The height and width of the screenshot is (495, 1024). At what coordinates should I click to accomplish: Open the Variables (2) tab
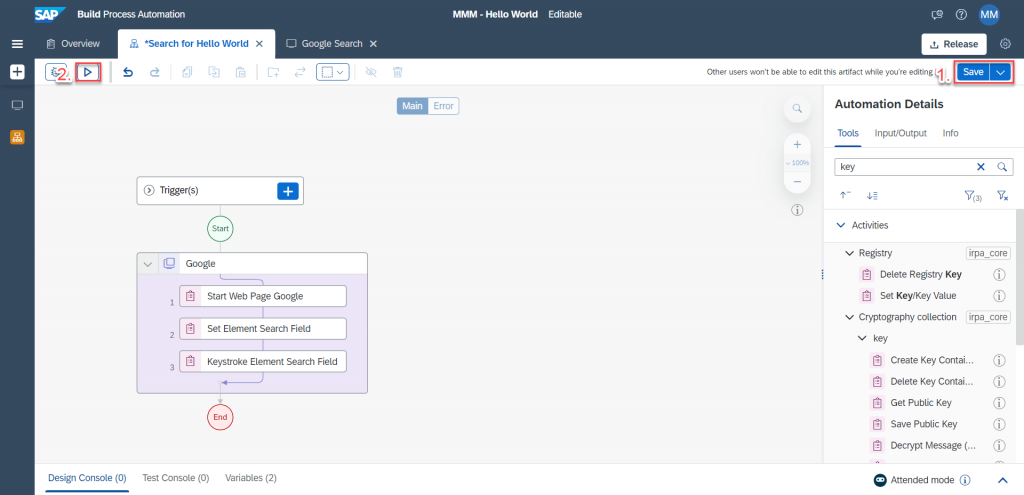(251, 478)
